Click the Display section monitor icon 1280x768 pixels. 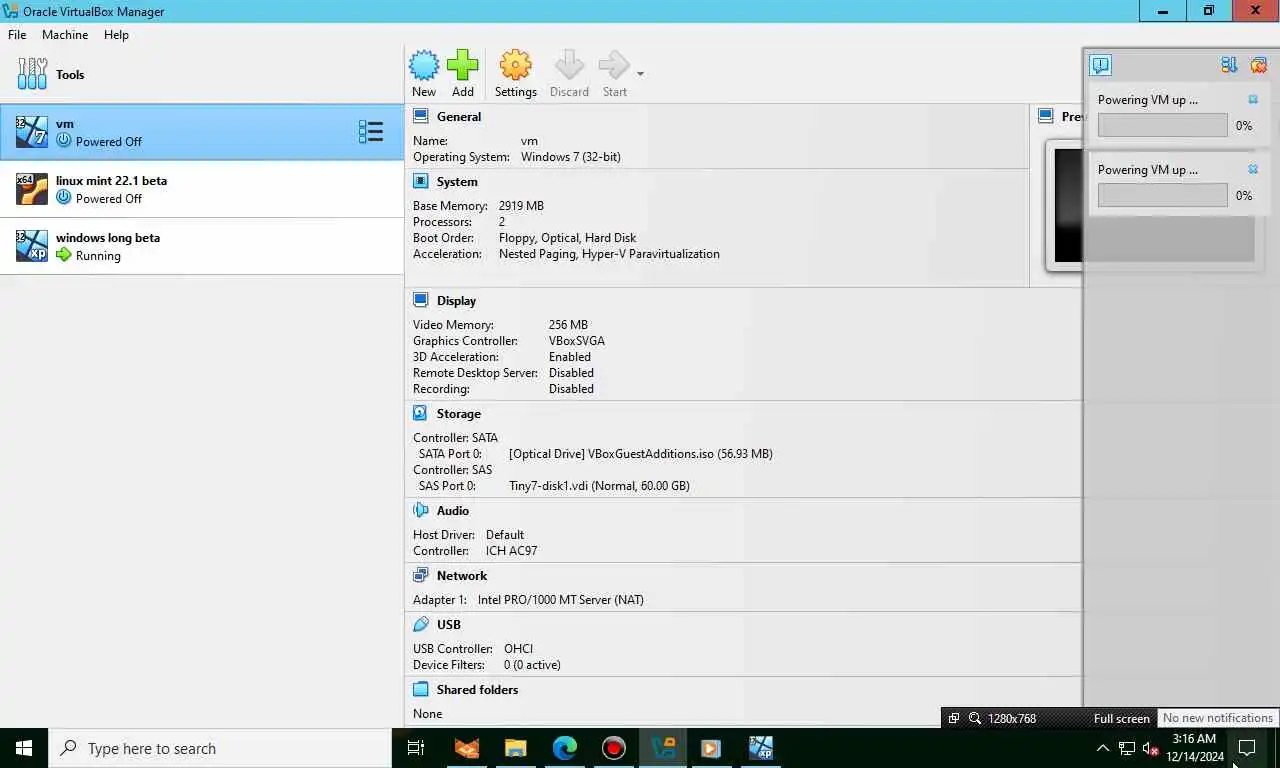421,301
